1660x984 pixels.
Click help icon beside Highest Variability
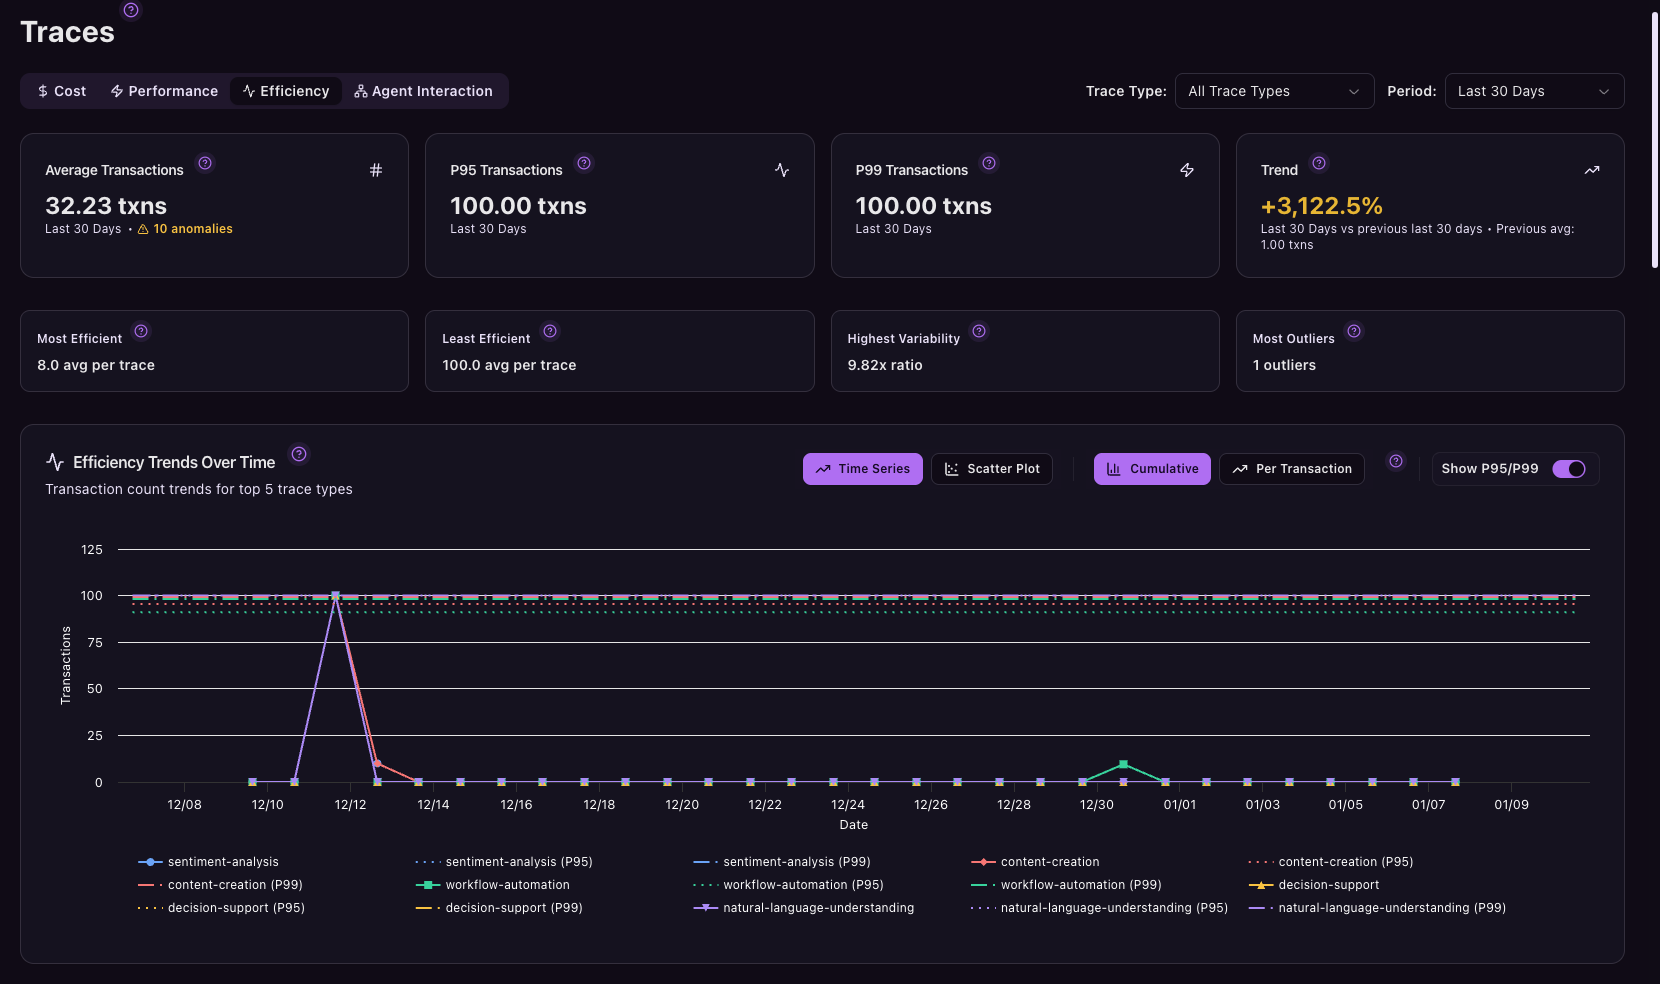979,331
